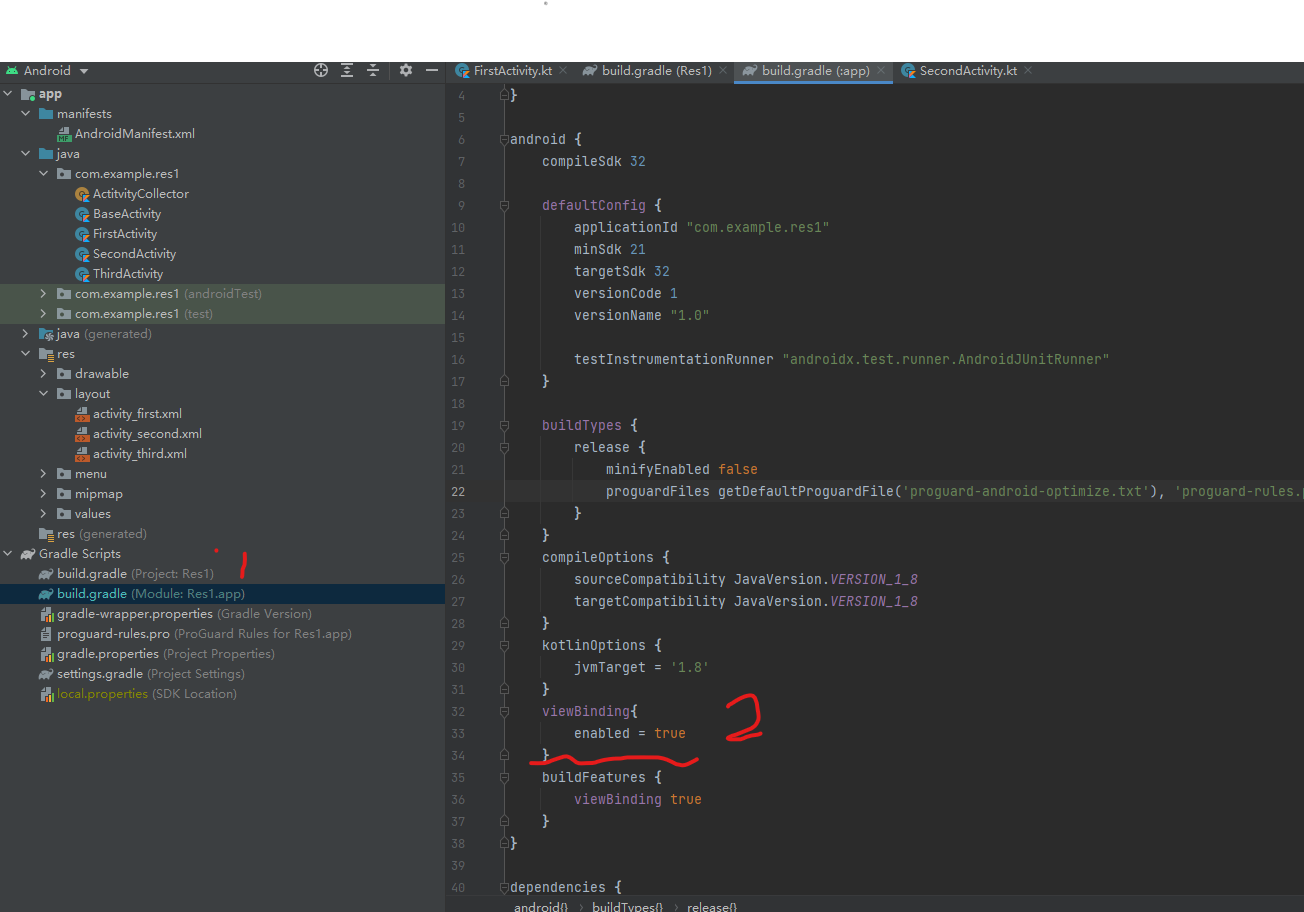Switch to the build.gradle (Res1) tab

[656, 71]
